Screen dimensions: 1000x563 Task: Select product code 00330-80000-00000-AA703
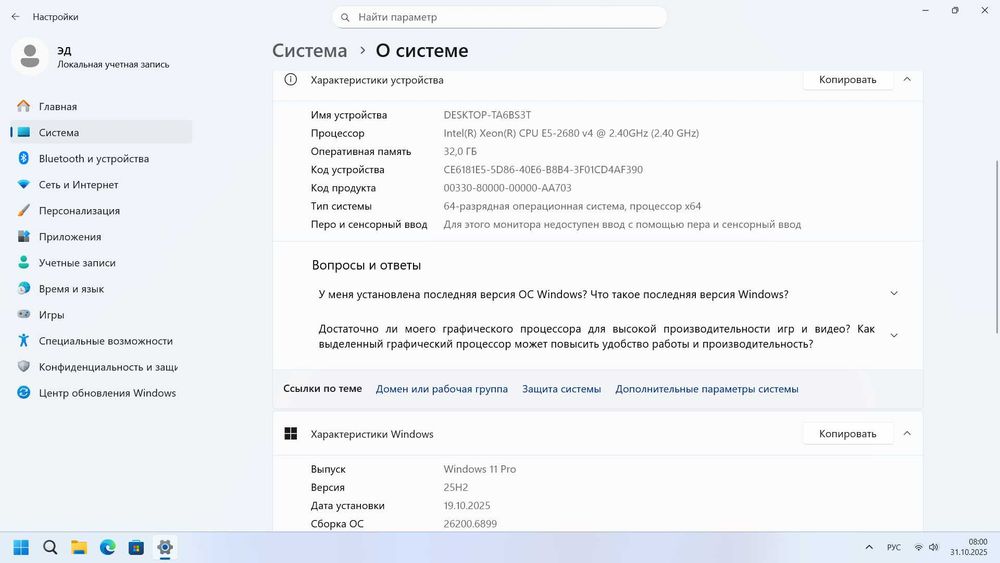(x=507, y=188)
